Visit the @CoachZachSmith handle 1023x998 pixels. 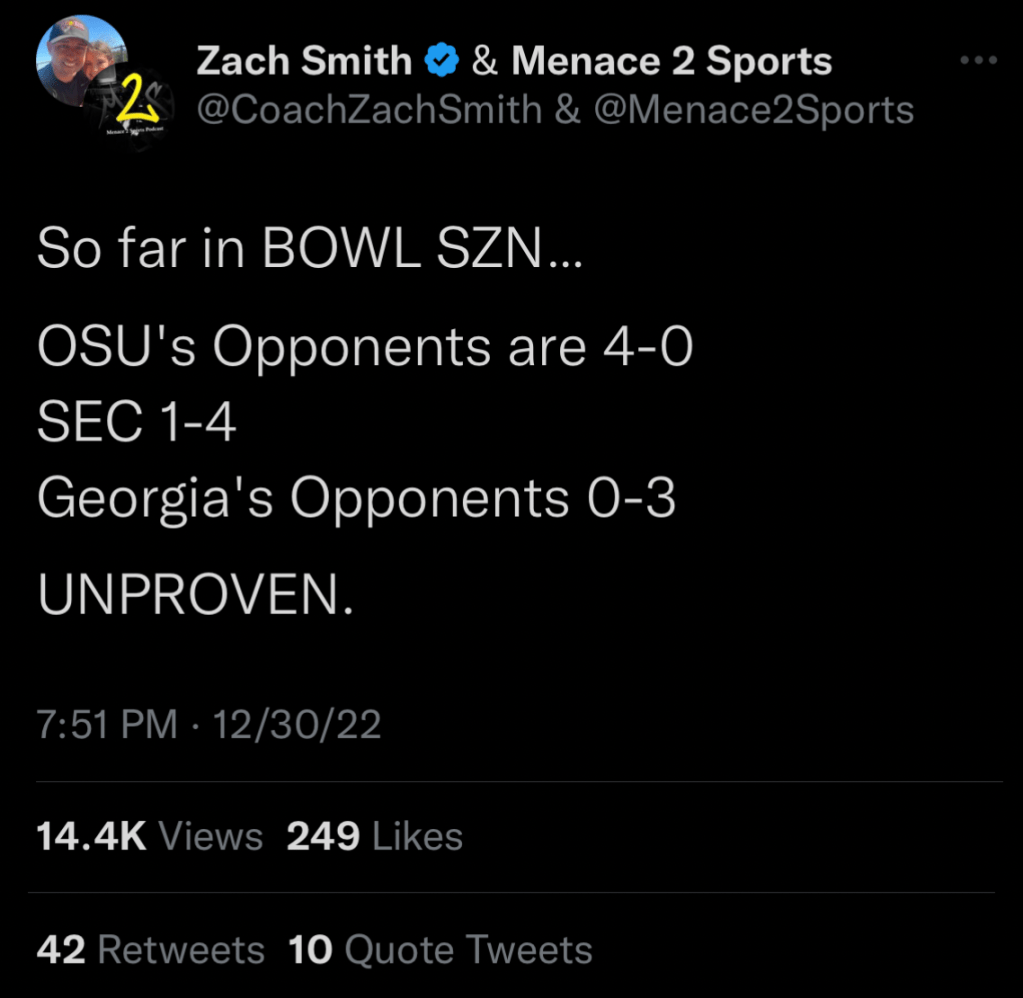368,109
